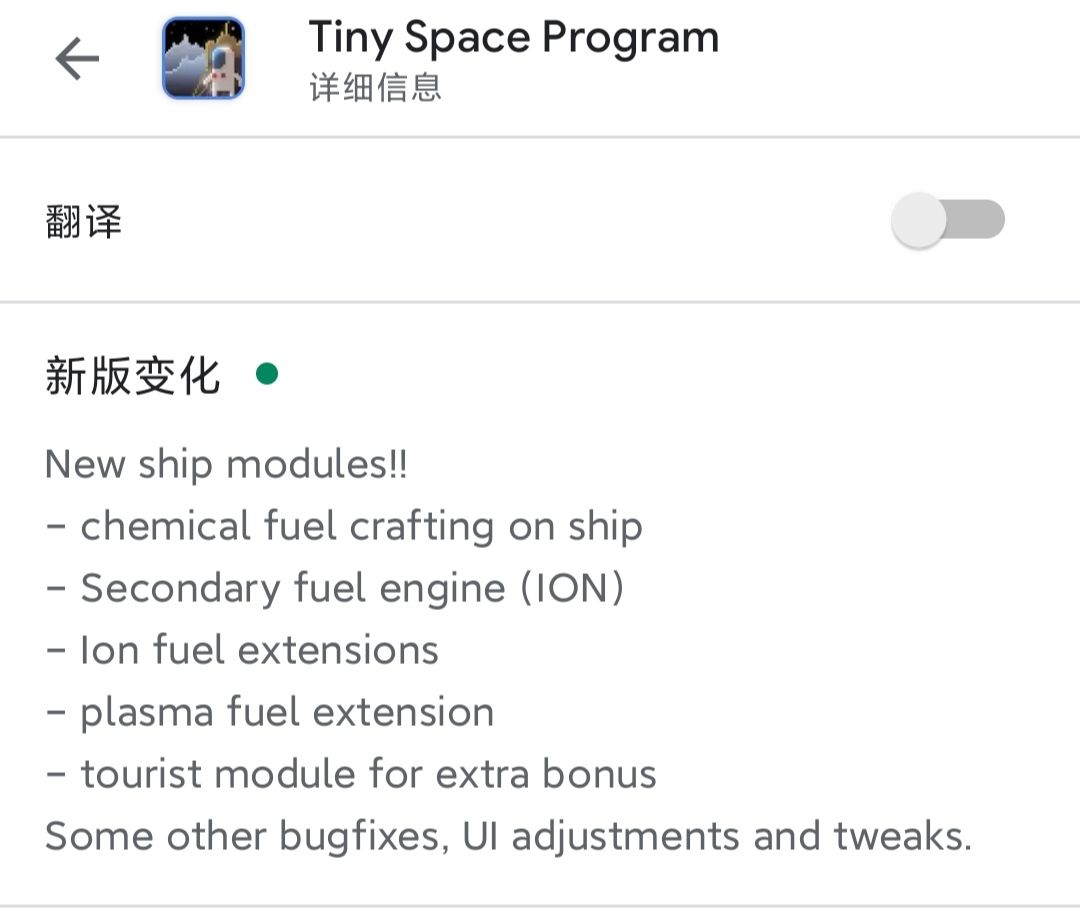Tap 'tourist module for extra bonus'
The image size is (1080, 912).
coord(368,775)
